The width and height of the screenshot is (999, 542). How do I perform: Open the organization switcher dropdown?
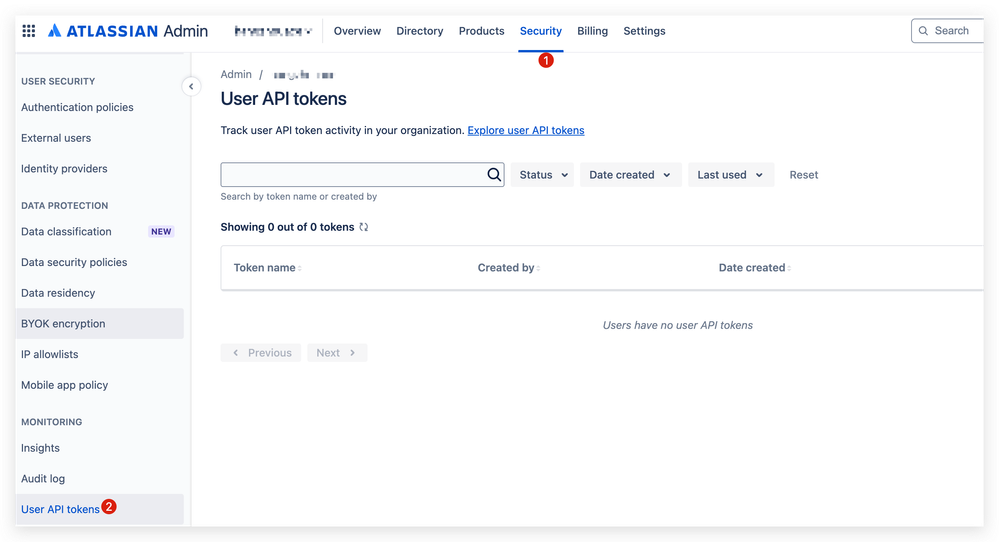pos(273,31)
